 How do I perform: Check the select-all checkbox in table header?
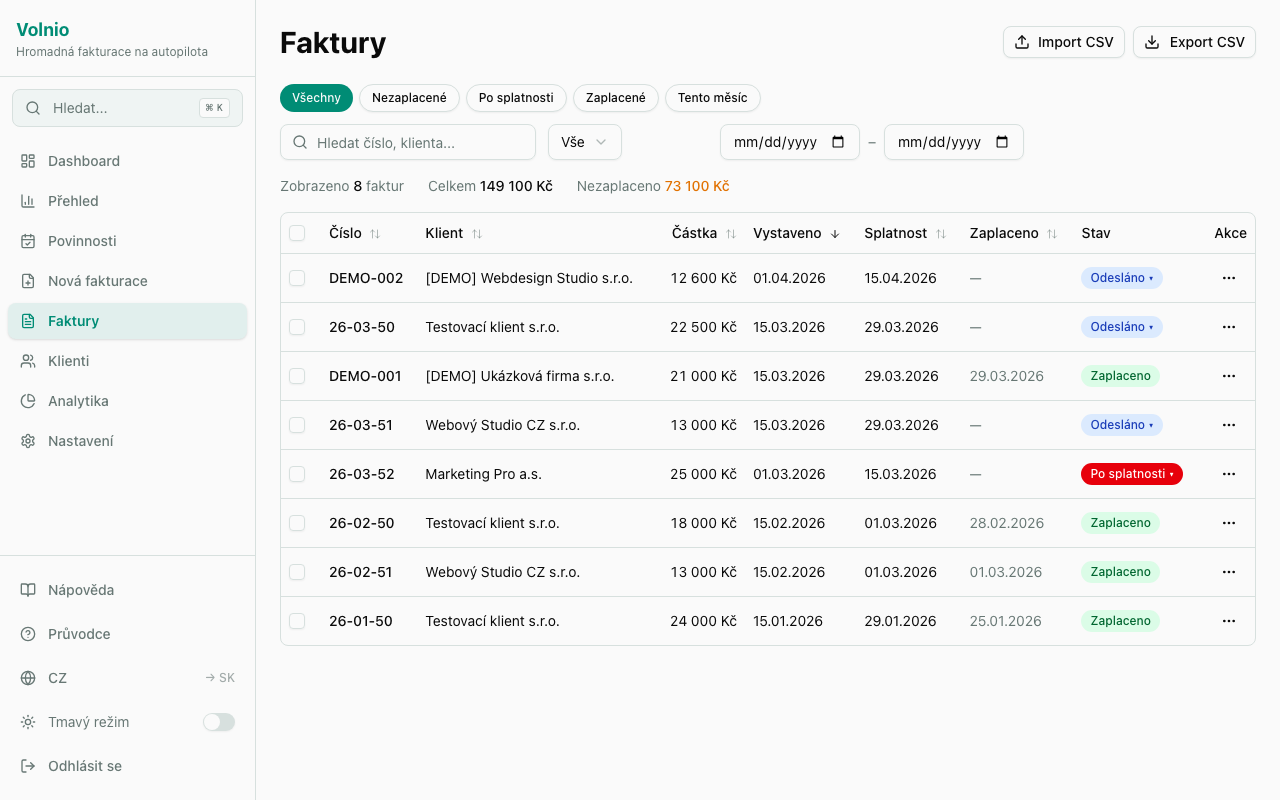[x=297, y=233]
